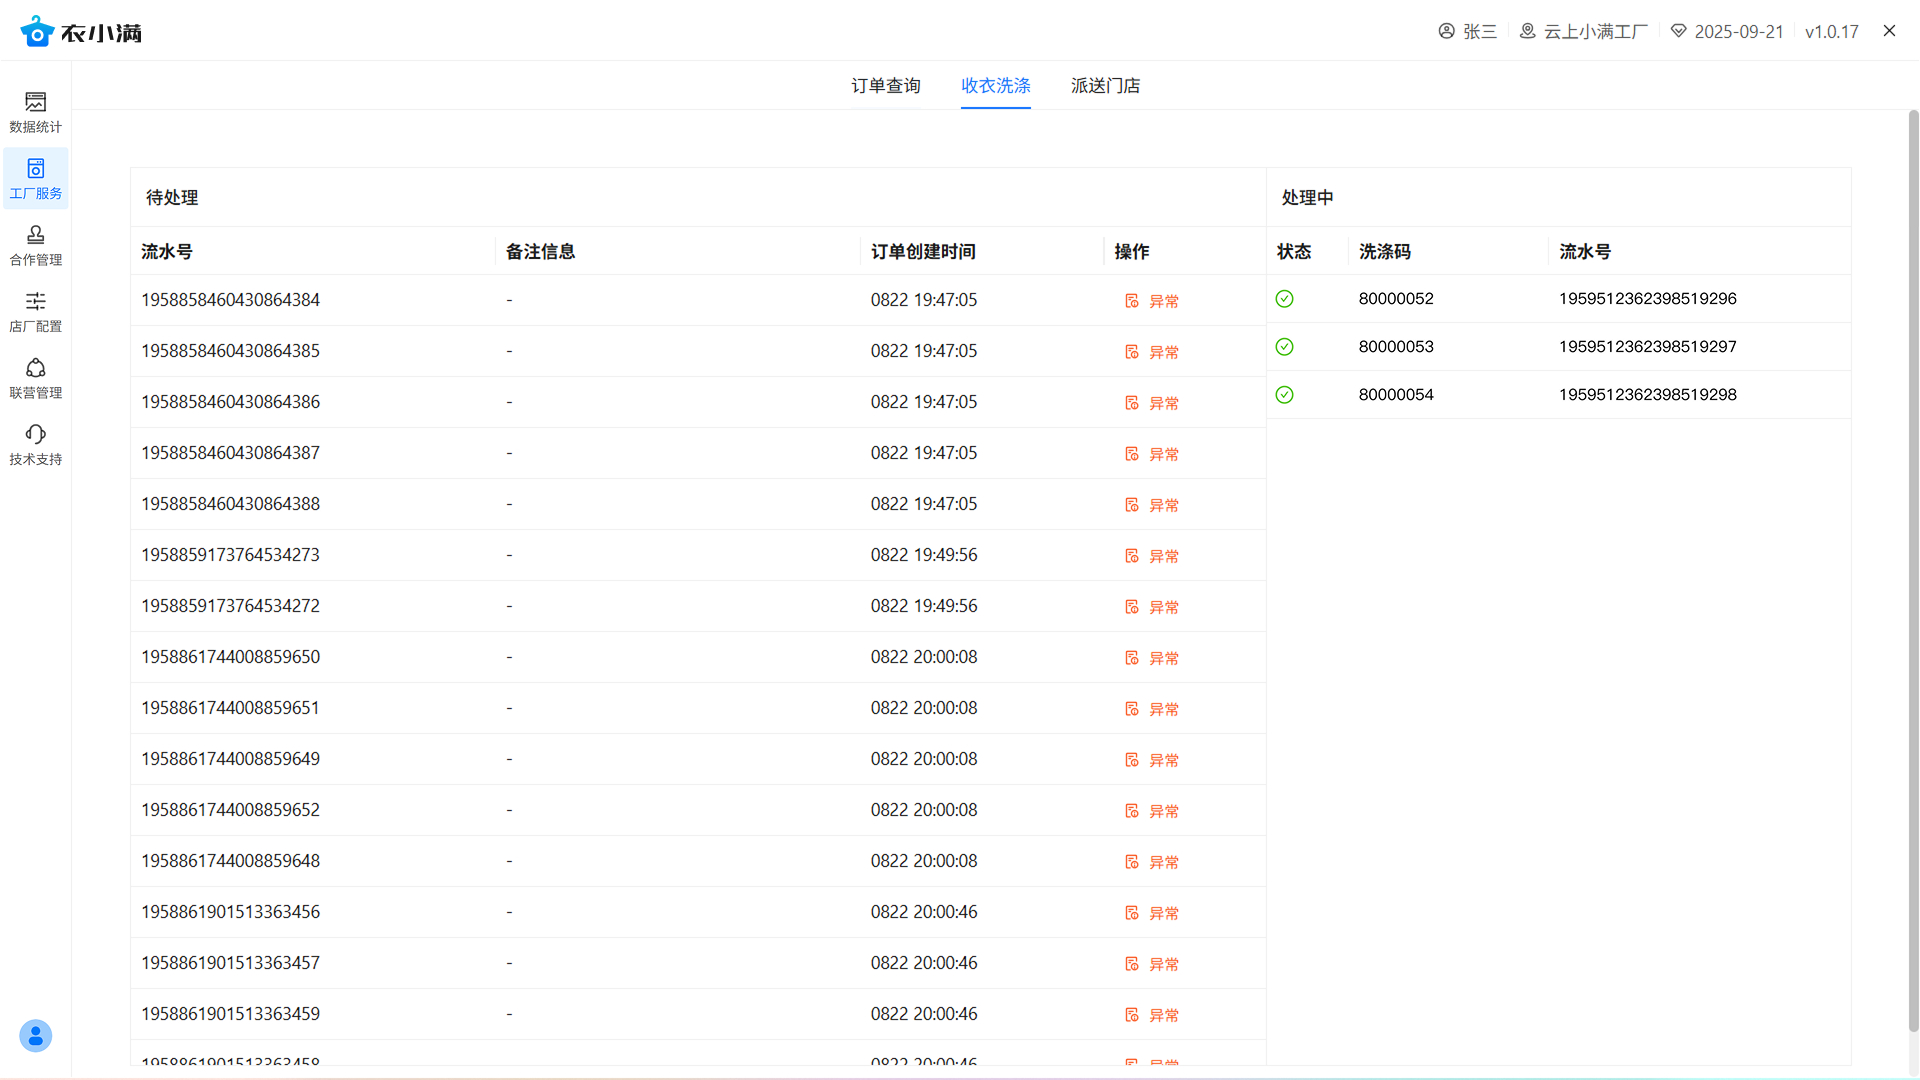Click the green status check for 80000052
This screenshot has height=1080, width=1920.
click(x=1284, y=299)
